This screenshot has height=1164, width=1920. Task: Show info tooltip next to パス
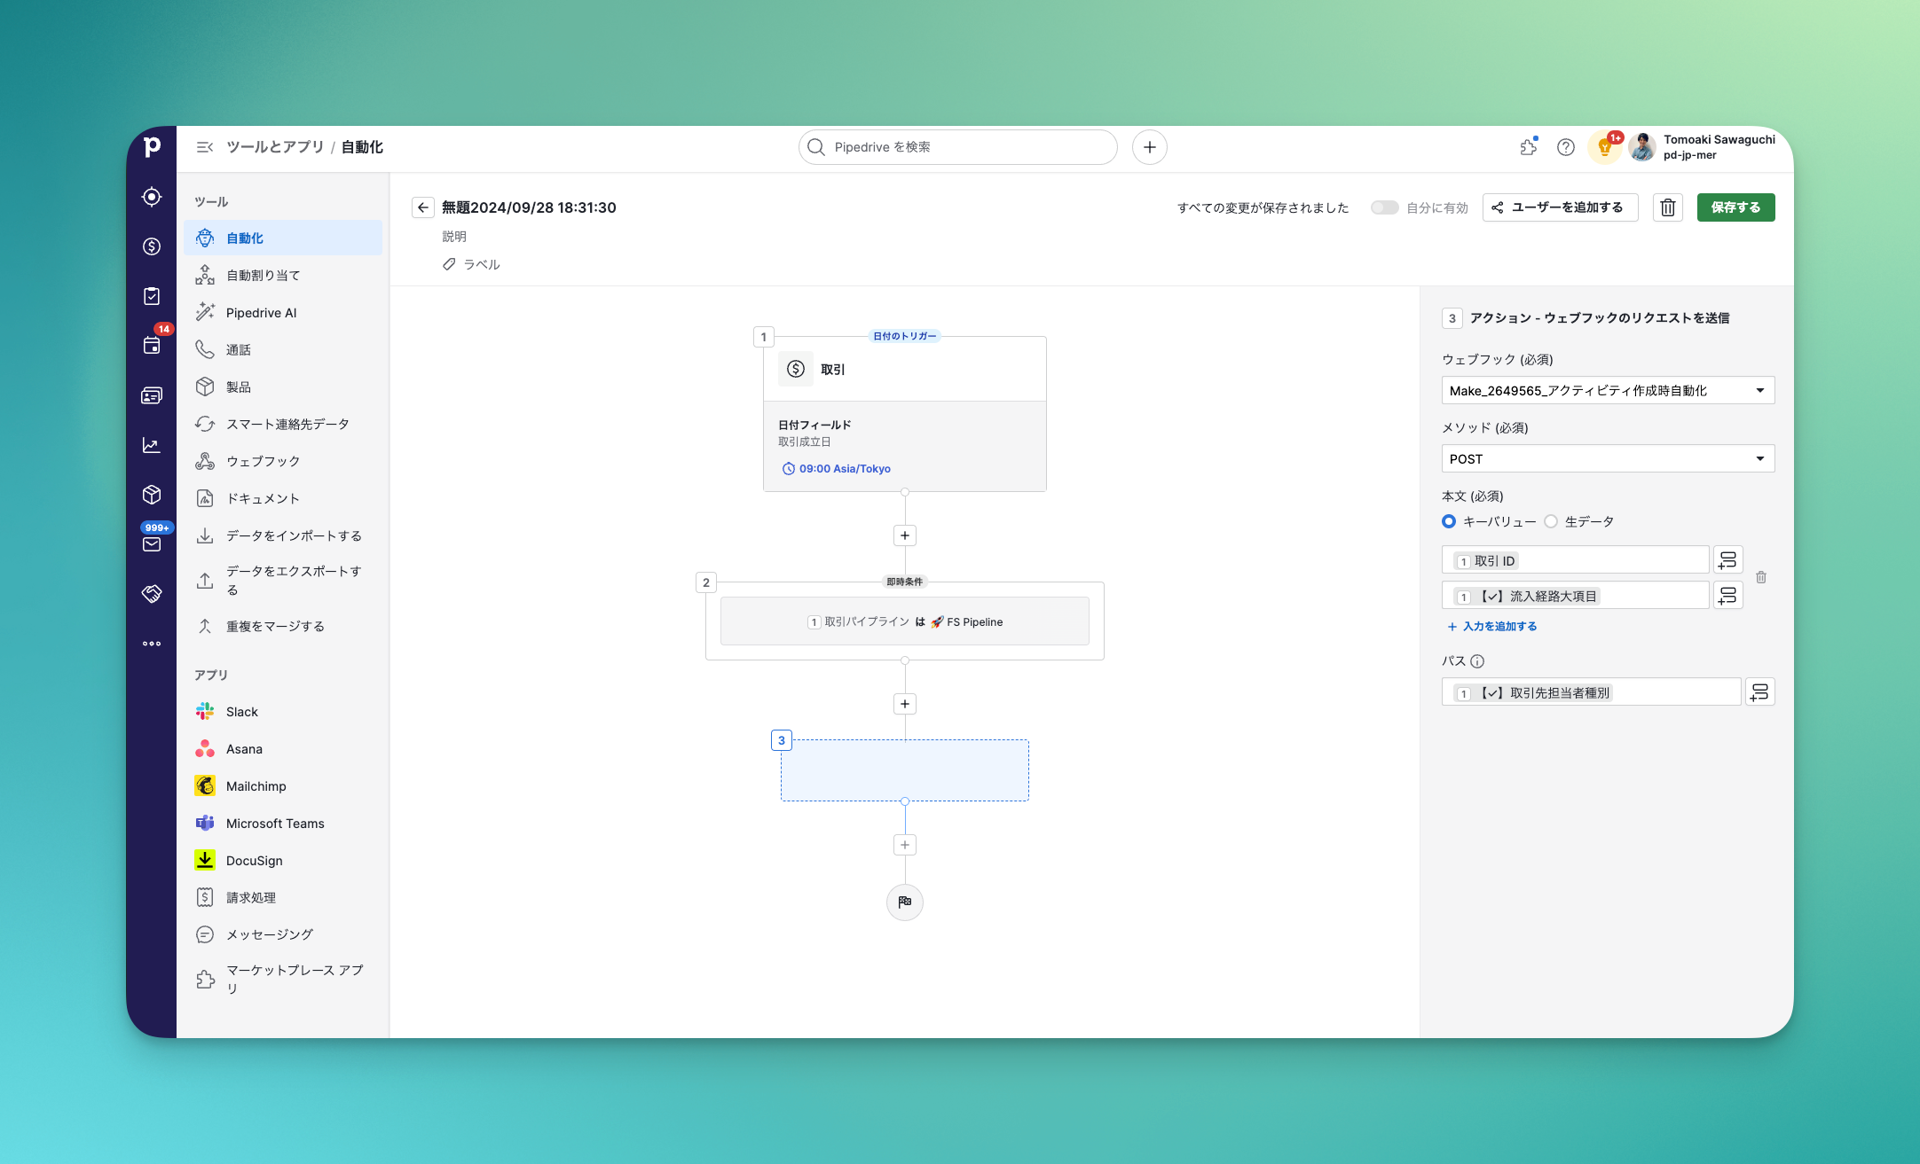(1477, 661)
